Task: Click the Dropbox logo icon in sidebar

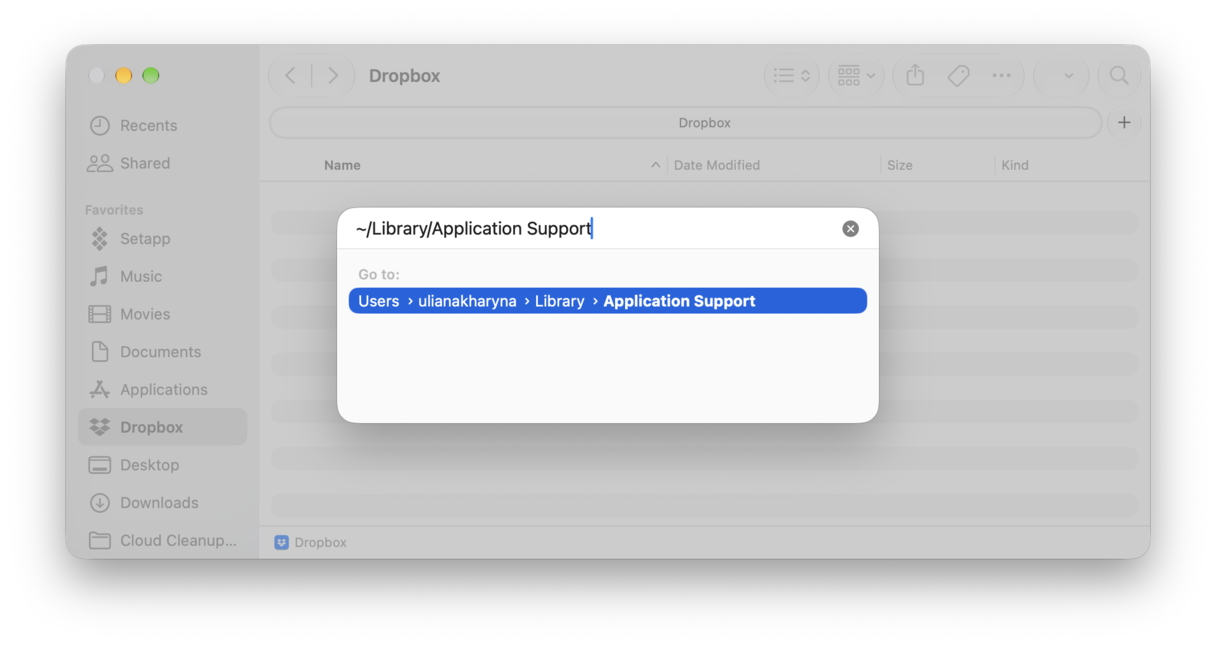Action: [100, 427]
